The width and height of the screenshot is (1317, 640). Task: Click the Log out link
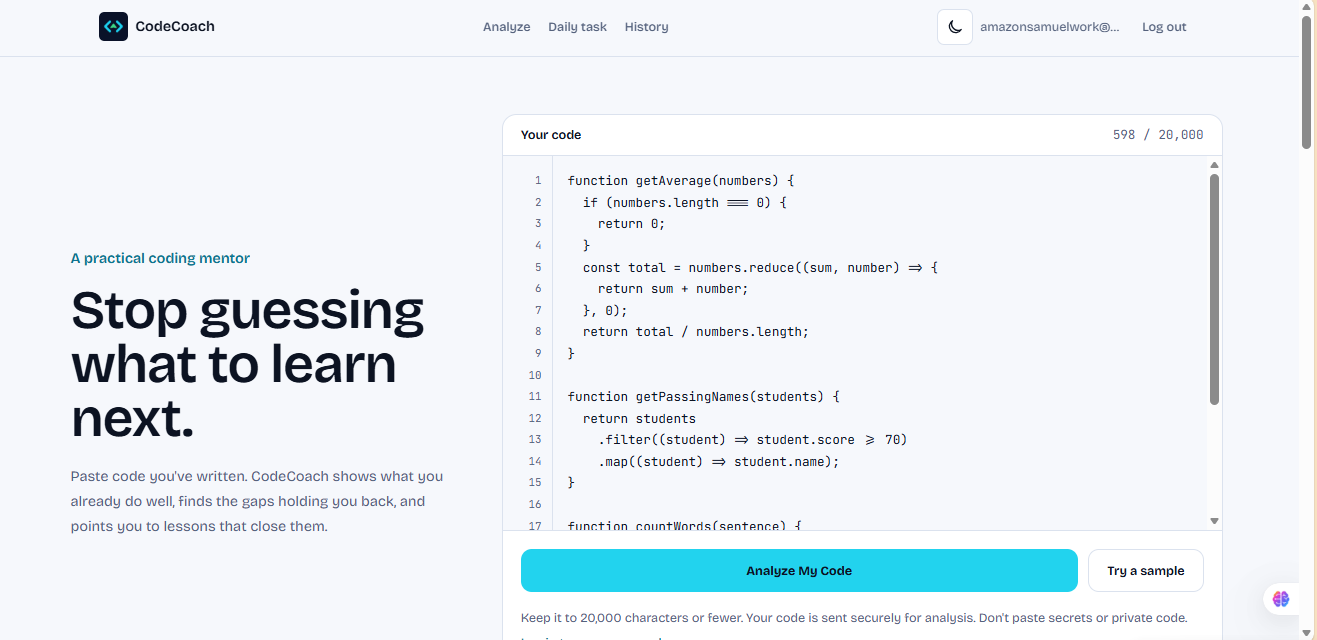click(1164, 27)
